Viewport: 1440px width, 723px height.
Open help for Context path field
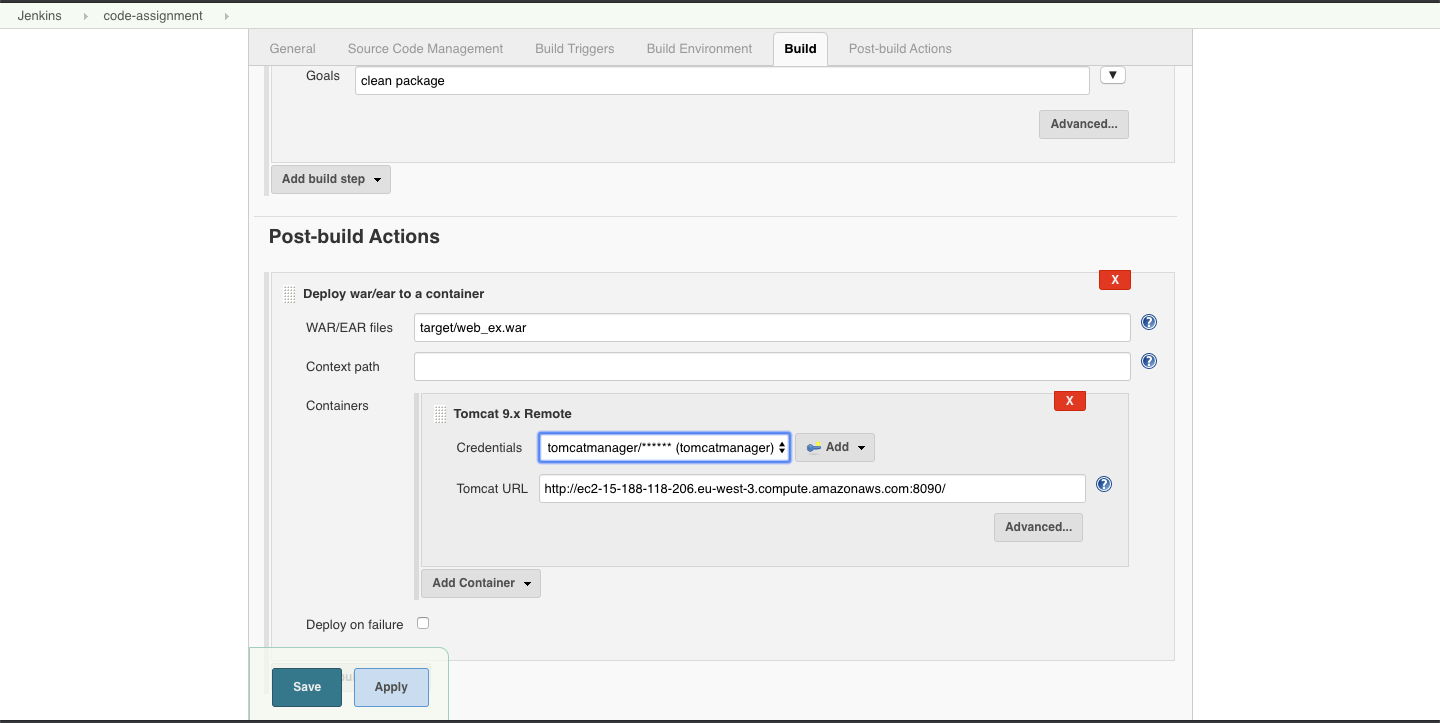(1148, 361)
